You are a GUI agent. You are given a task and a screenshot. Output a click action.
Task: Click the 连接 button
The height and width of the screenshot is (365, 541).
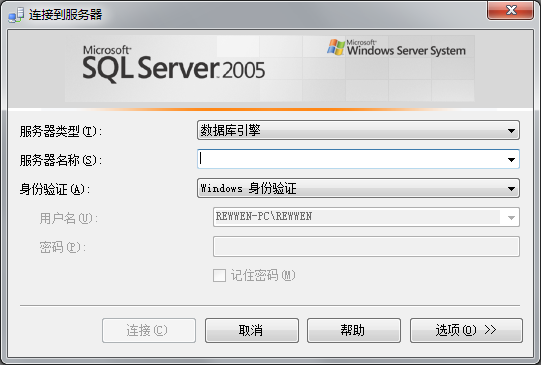coord(149,331)
